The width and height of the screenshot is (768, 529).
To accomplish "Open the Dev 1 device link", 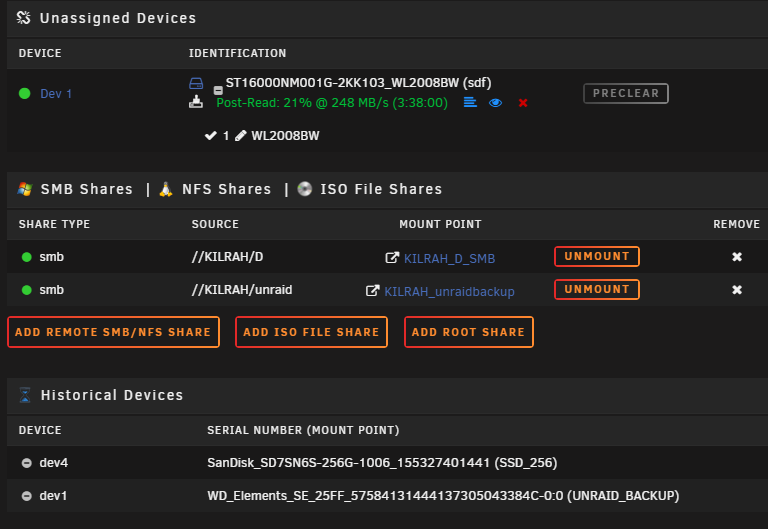I will [56, 94].
